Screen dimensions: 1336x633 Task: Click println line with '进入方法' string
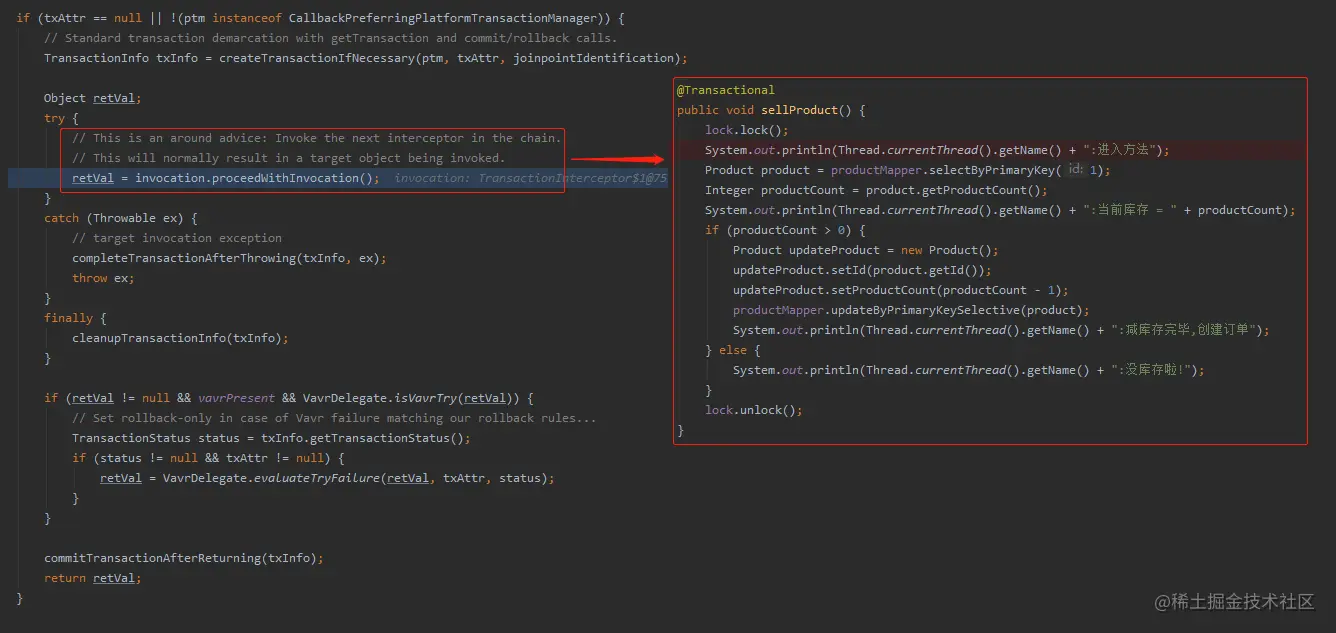[x=937, y=150]
